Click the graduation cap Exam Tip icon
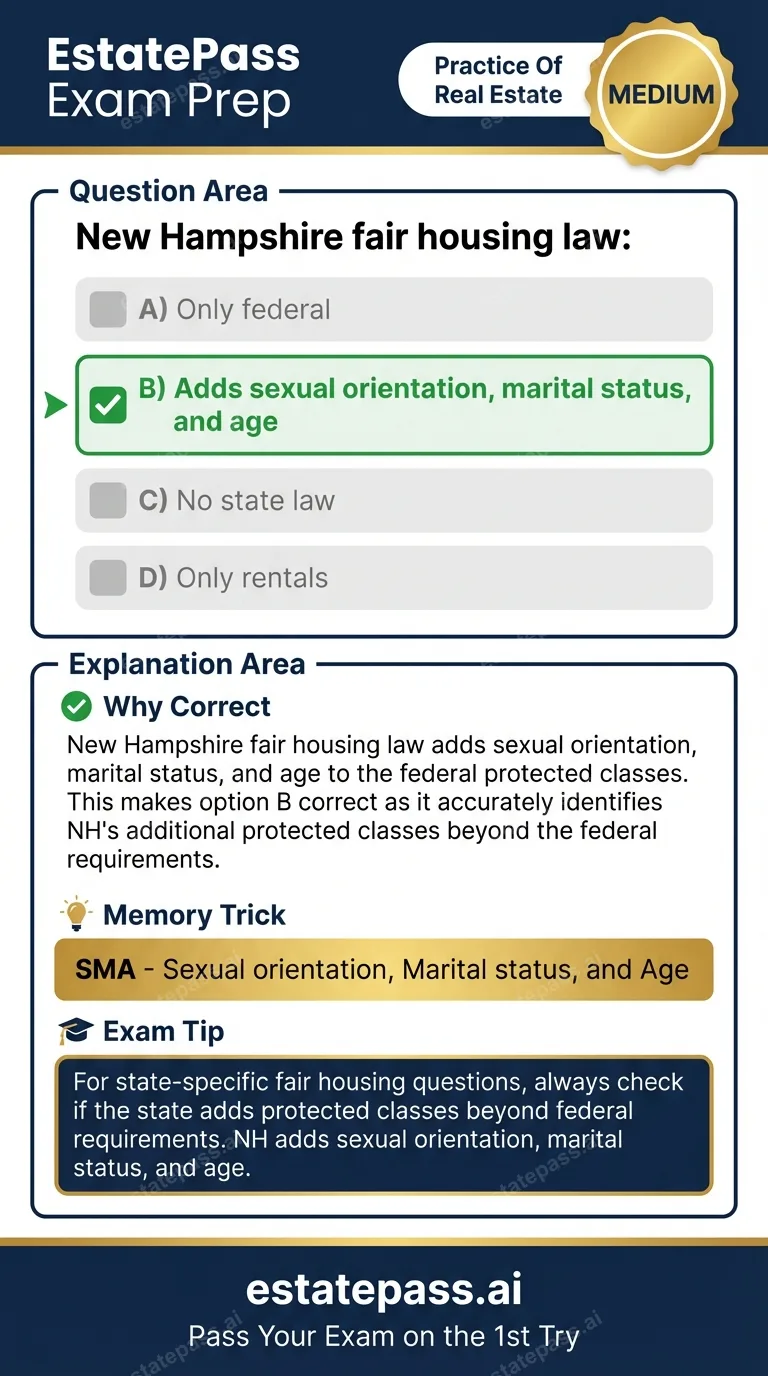Viewport: 768px width, 1376px height. tap(76, 1031)
